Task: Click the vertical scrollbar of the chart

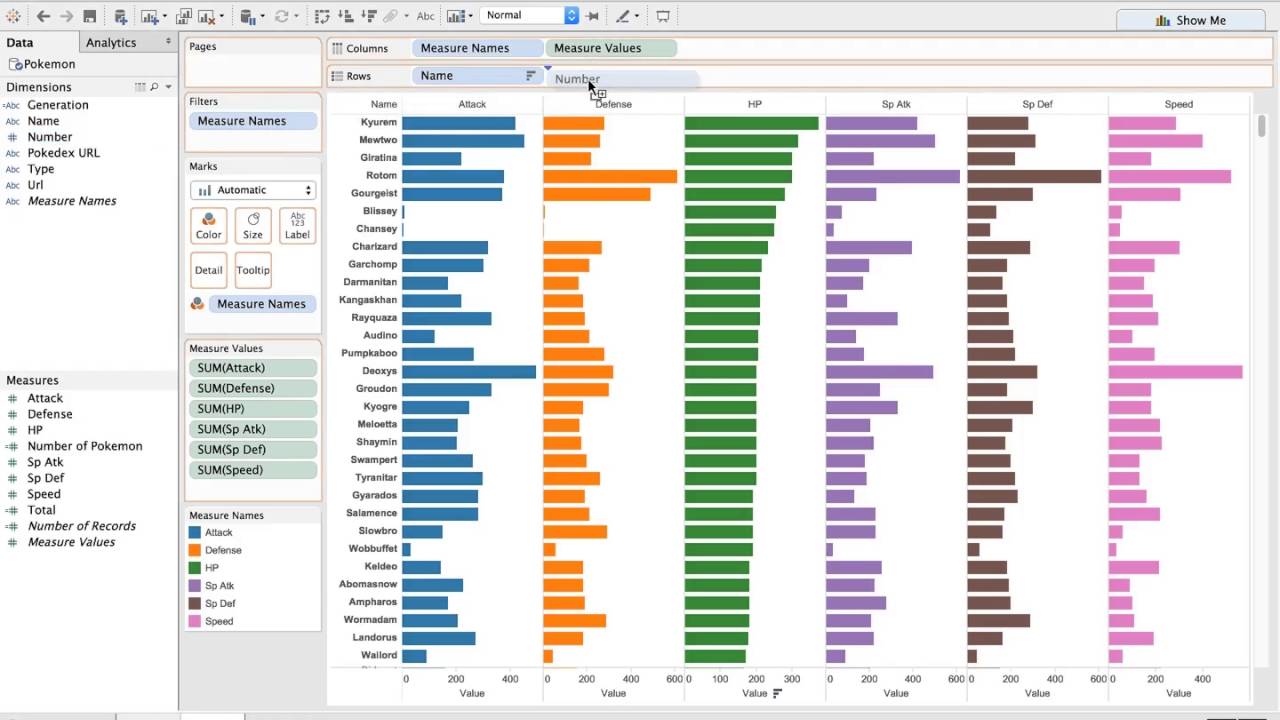Action: pos(1262,128)
